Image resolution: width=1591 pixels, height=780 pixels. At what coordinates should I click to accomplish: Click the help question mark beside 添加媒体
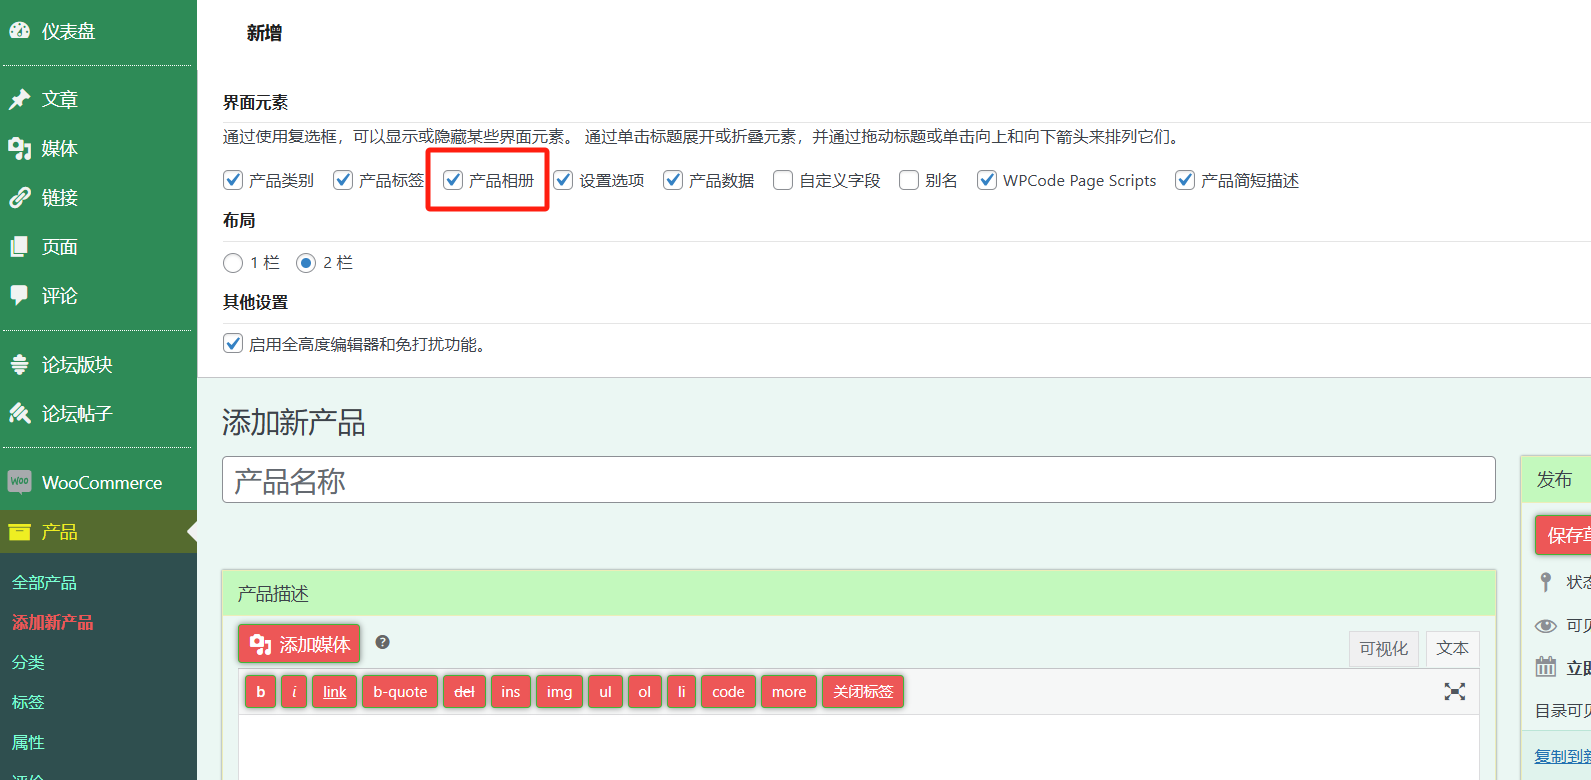(x=382, y=643)
